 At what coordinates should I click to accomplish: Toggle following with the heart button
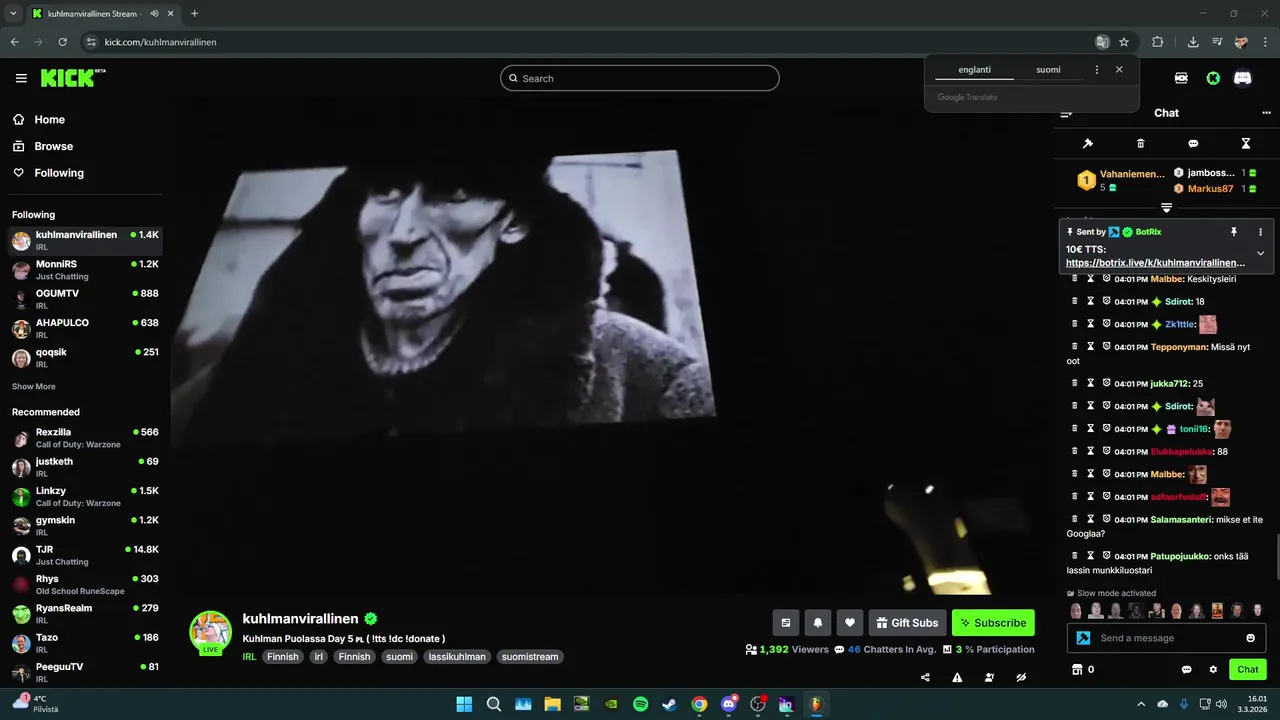tap(850, 623)
